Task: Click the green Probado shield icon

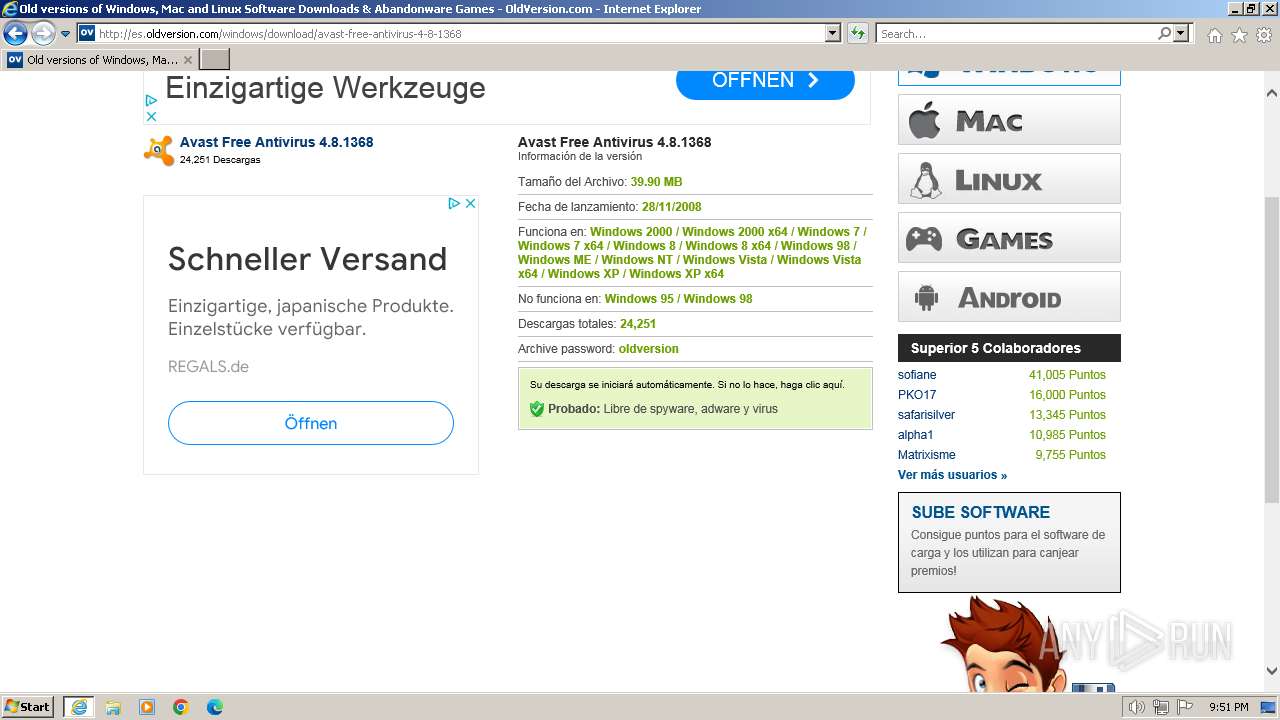Action: [537, 409]
